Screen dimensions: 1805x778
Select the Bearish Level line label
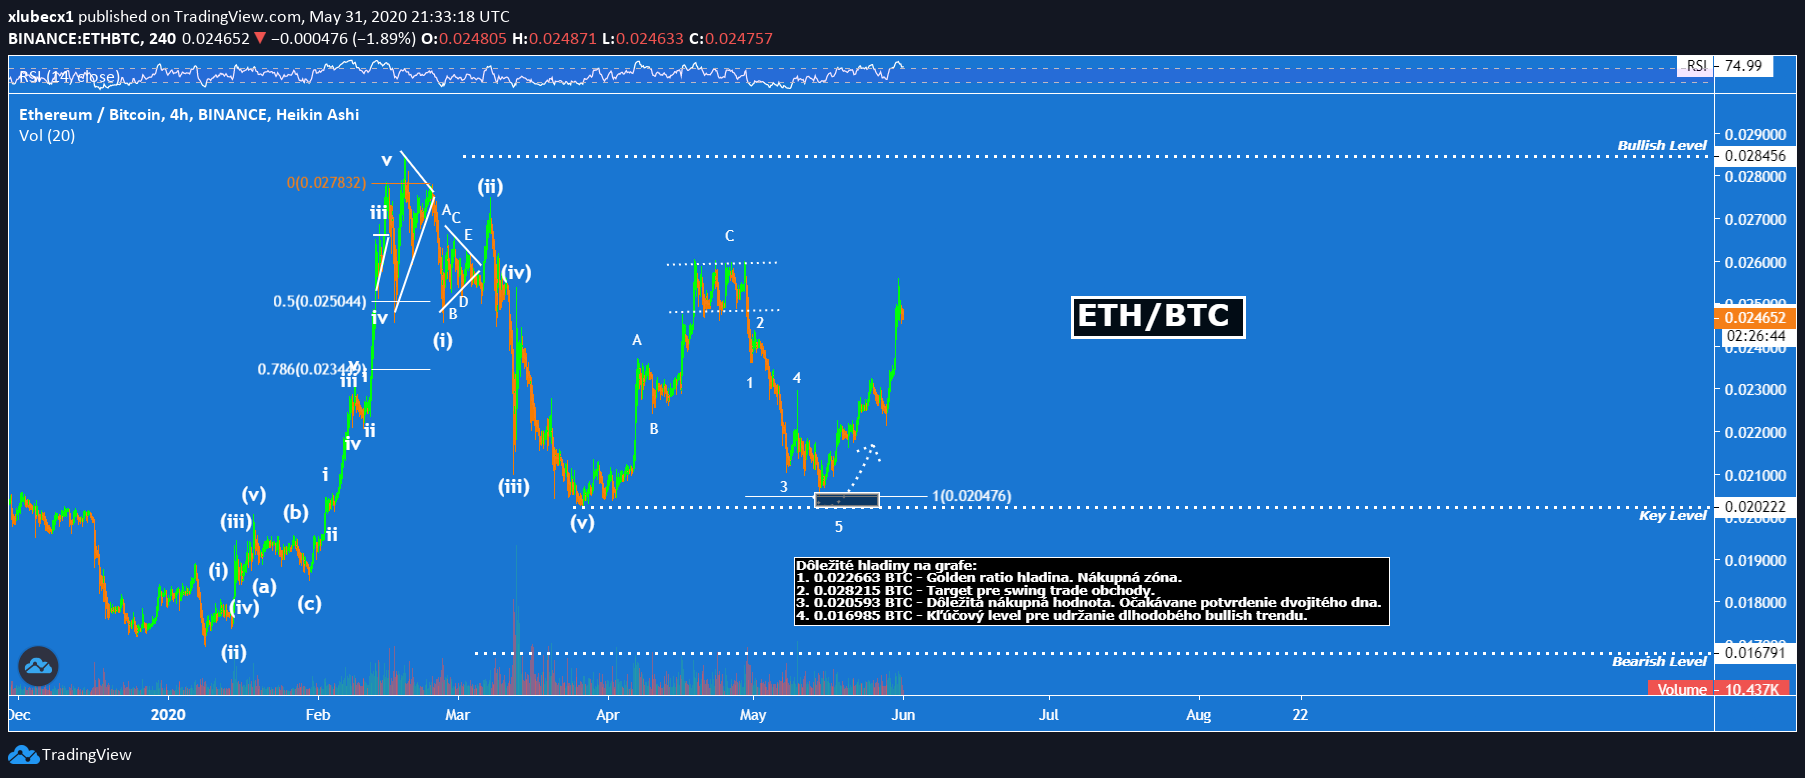(x=1659, y=662)
